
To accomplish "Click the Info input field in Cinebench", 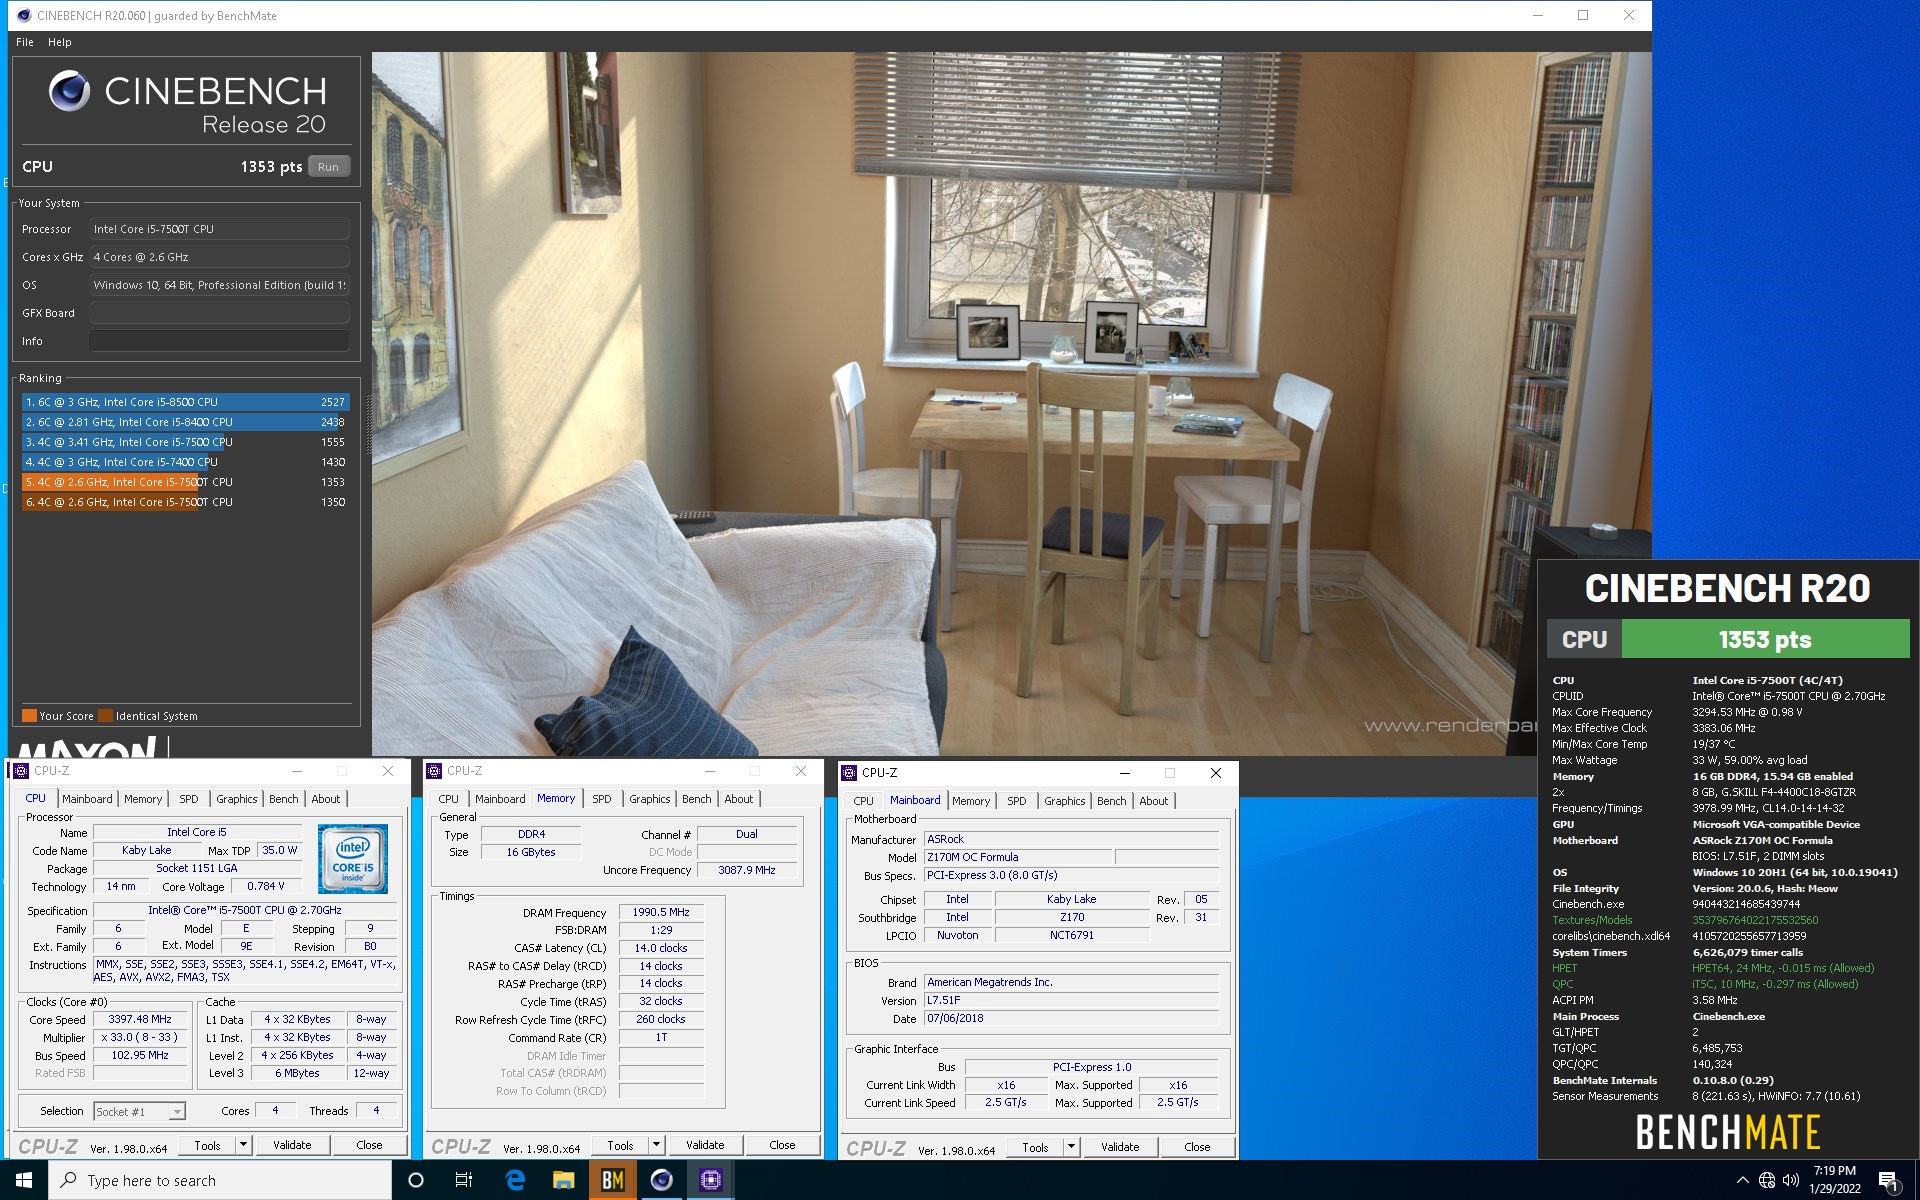I will click(219, 341).
